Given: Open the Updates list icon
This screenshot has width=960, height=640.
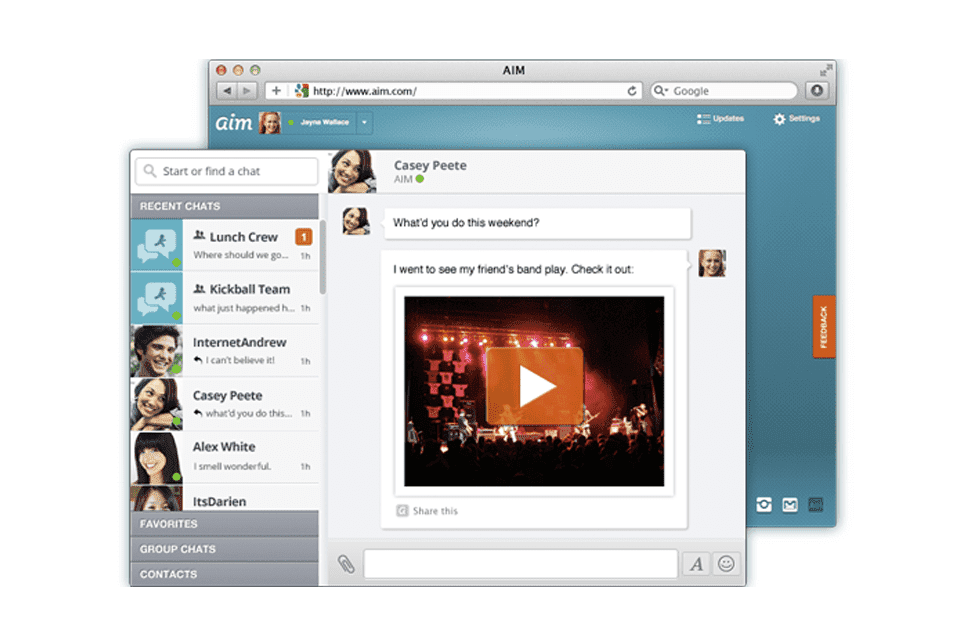Looking at the screenshot, I should click(x=703, y=119).
